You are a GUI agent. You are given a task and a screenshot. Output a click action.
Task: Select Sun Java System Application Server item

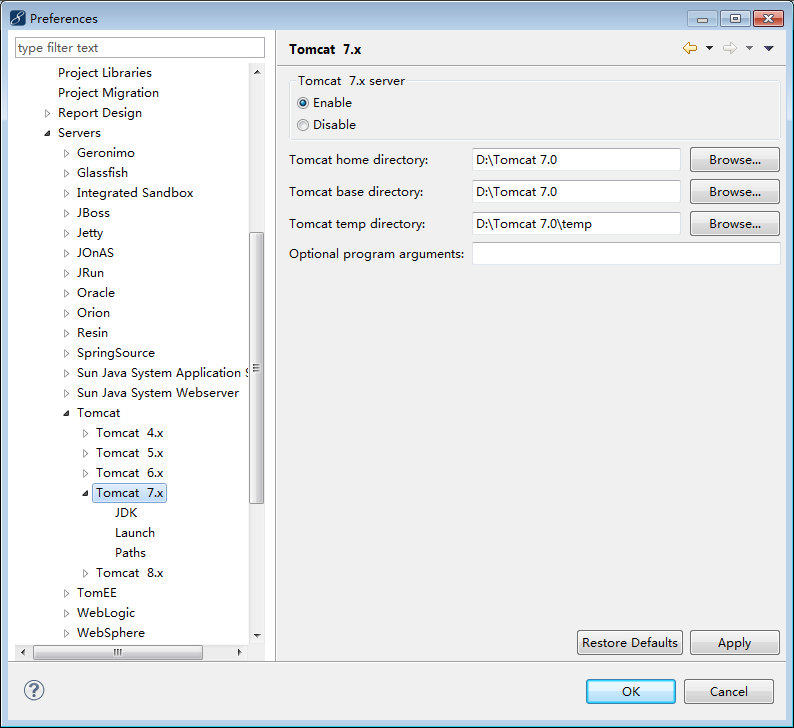(x=163, y=373)
